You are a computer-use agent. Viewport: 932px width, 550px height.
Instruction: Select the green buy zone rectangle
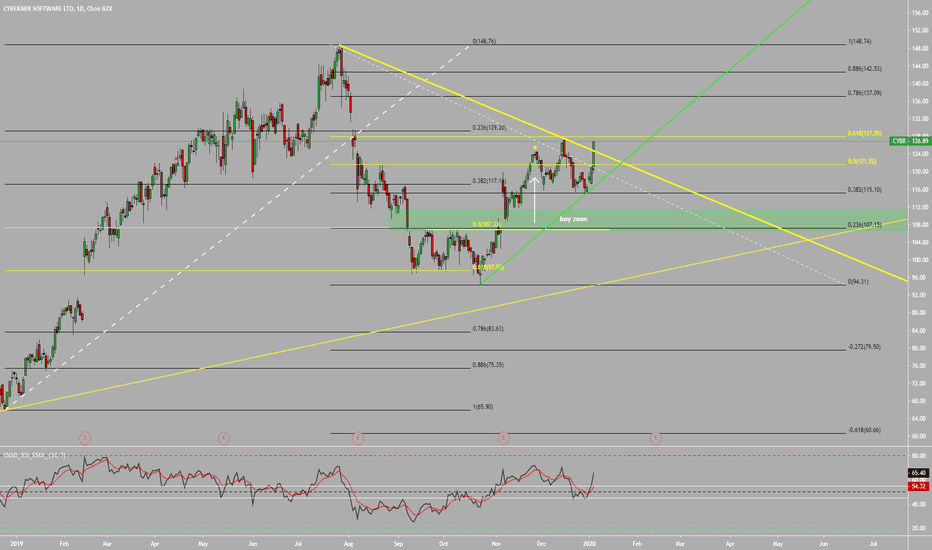click(x=648, y=219)
